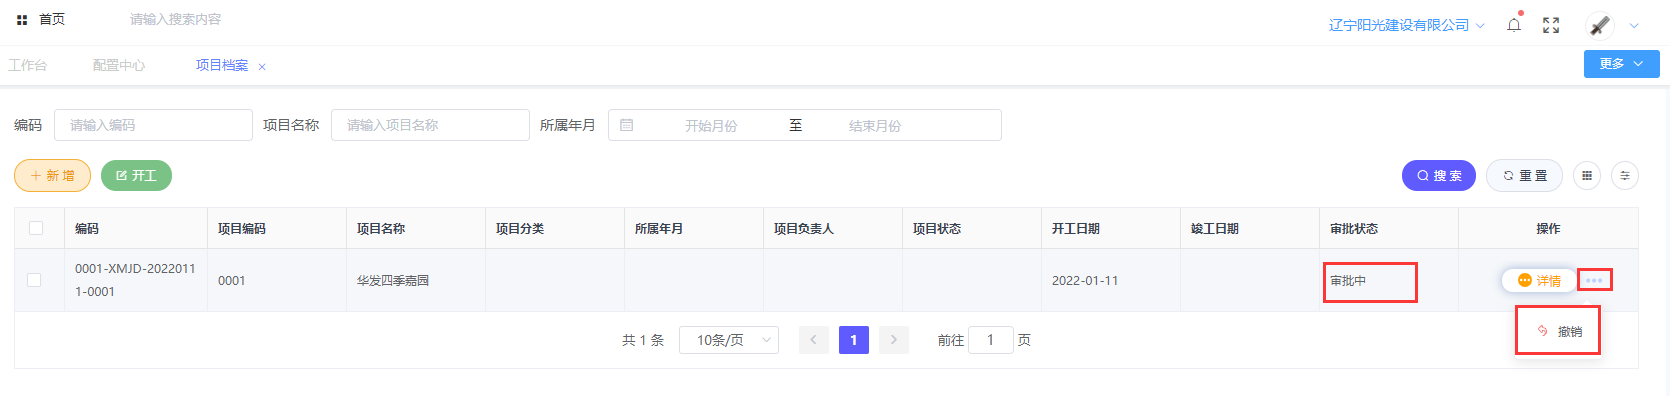Click the 搜索 button
The width and height of the screenshot is (1670, 396).
coord(1438,175)
